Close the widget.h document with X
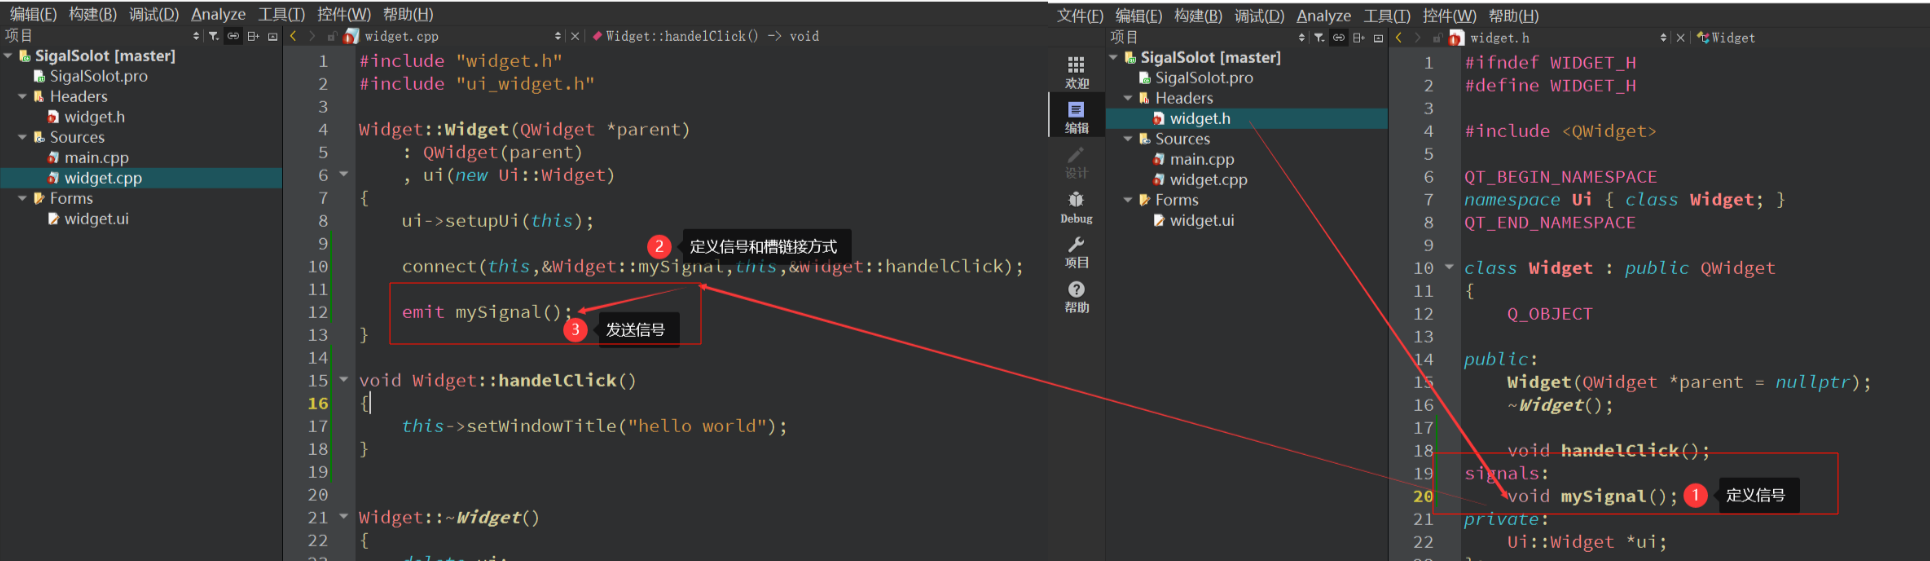This screenshot has width=1930, height=561. 1680,38
